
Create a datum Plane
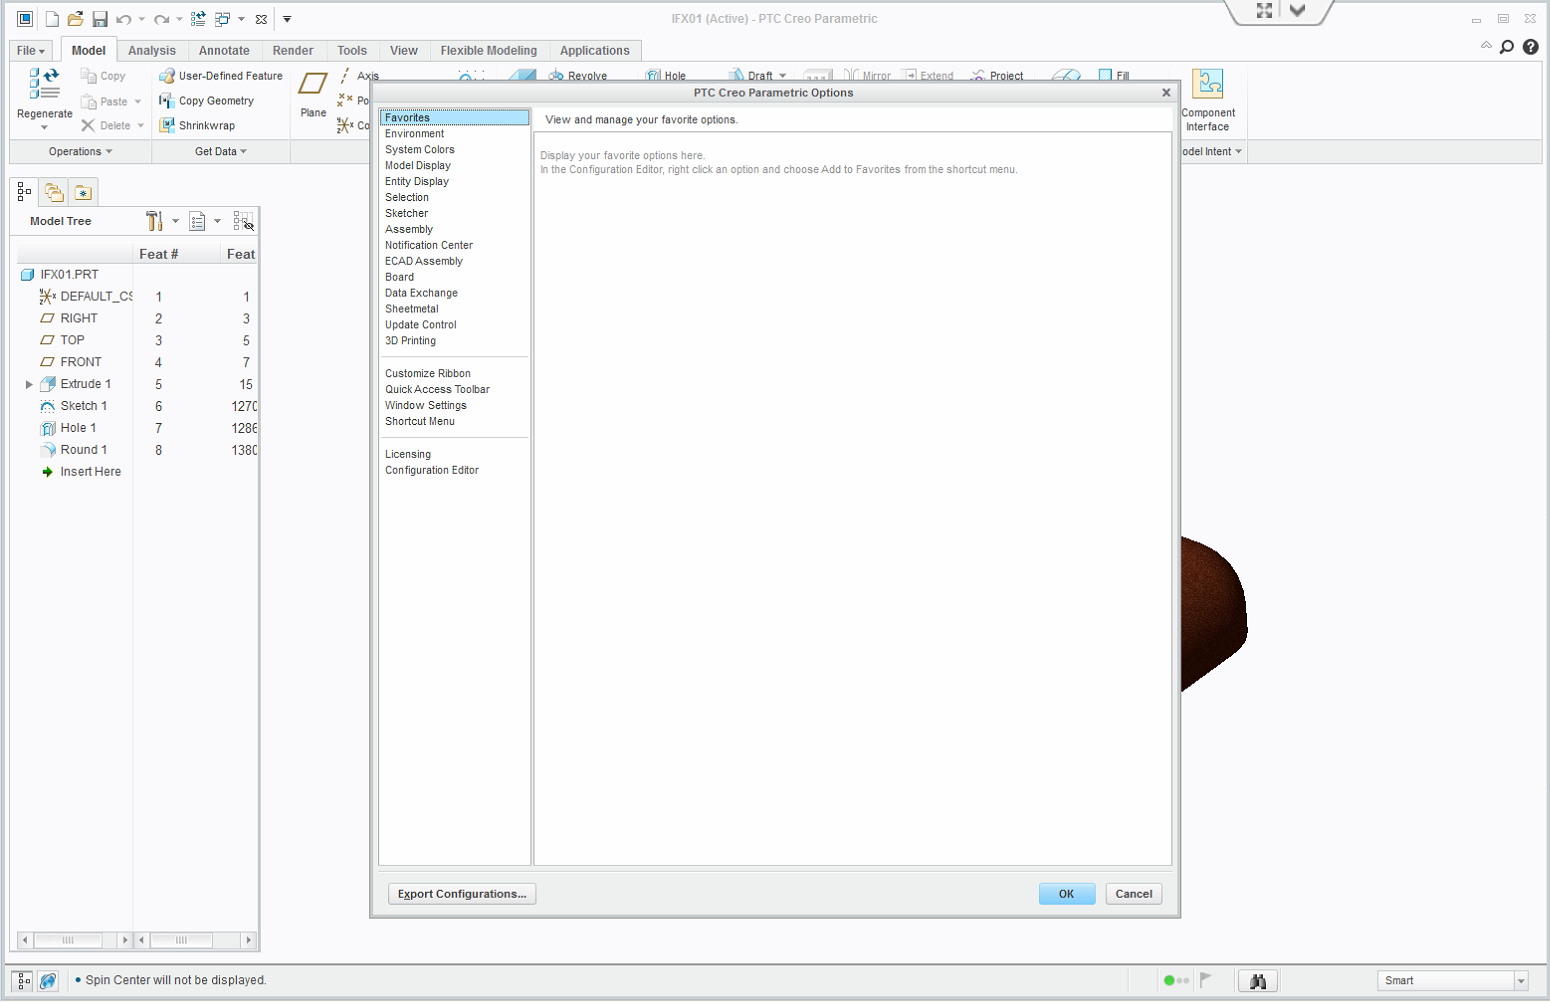313,95
